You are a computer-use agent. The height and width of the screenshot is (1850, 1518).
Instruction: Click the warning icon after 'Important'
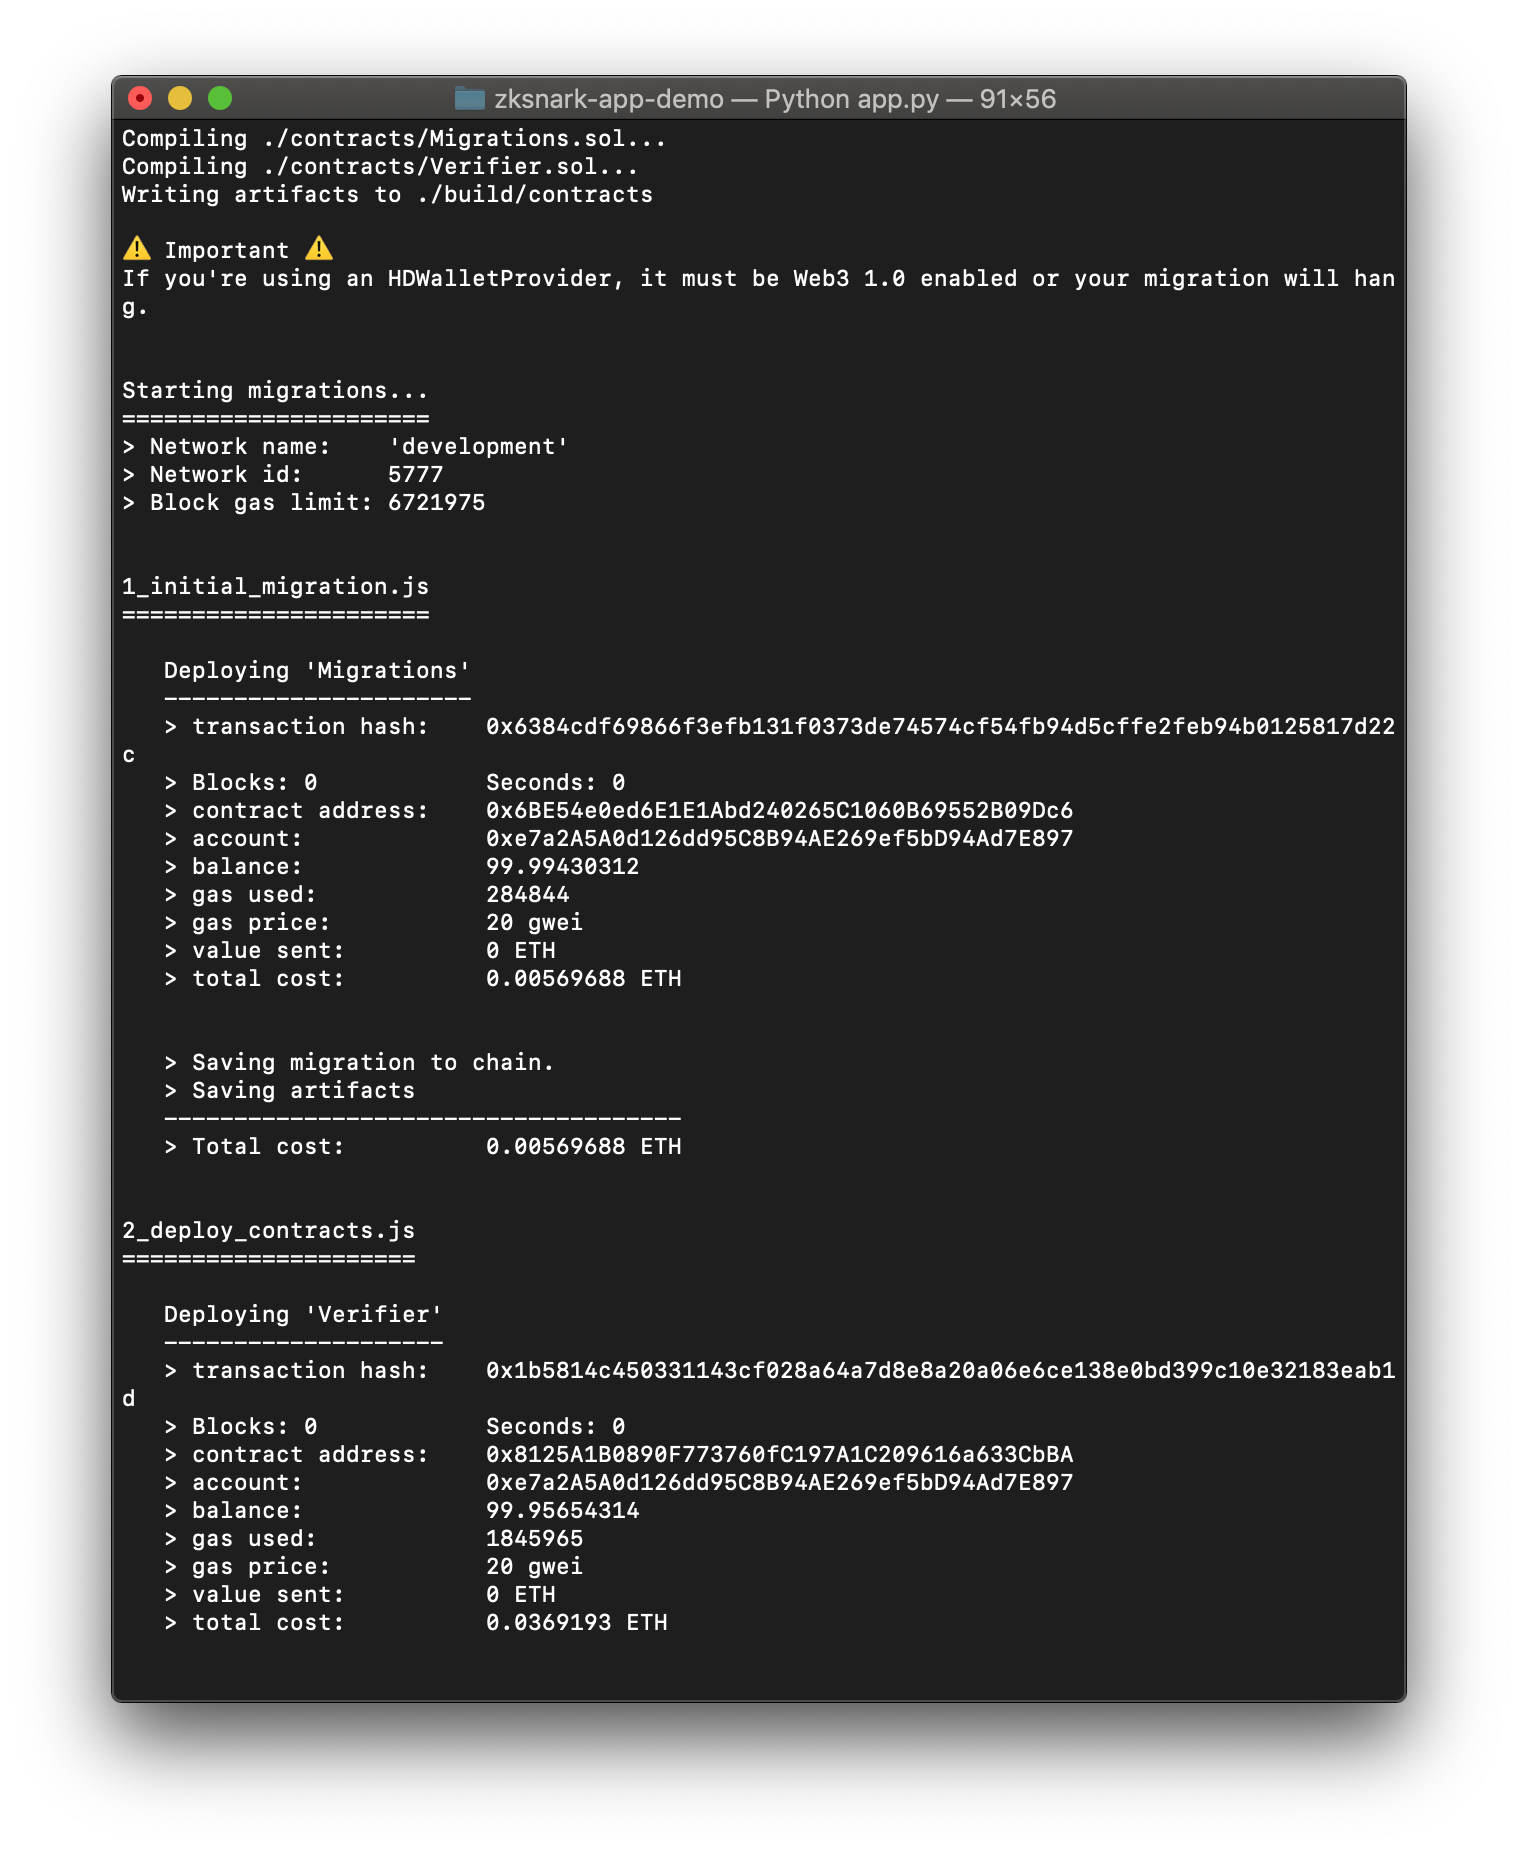tap(319, 249)
